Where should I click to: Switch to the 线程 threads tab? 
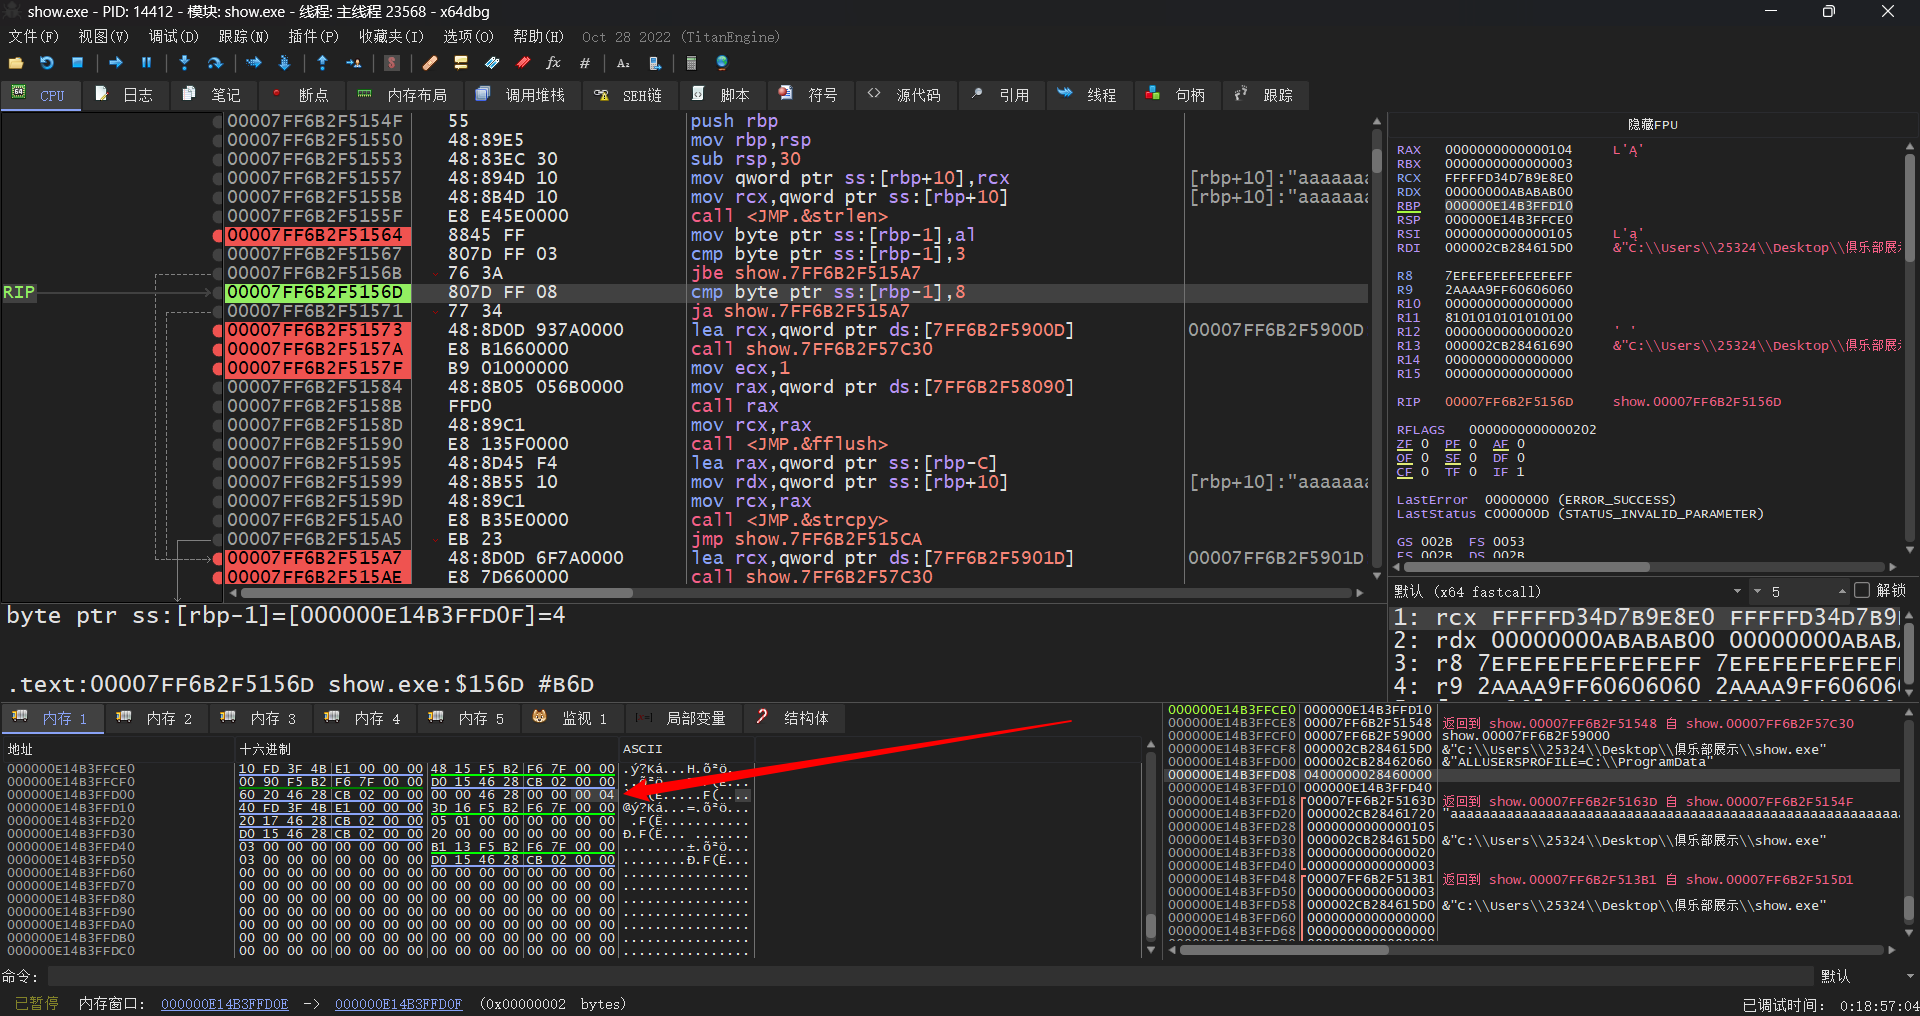coord(1089,95)
